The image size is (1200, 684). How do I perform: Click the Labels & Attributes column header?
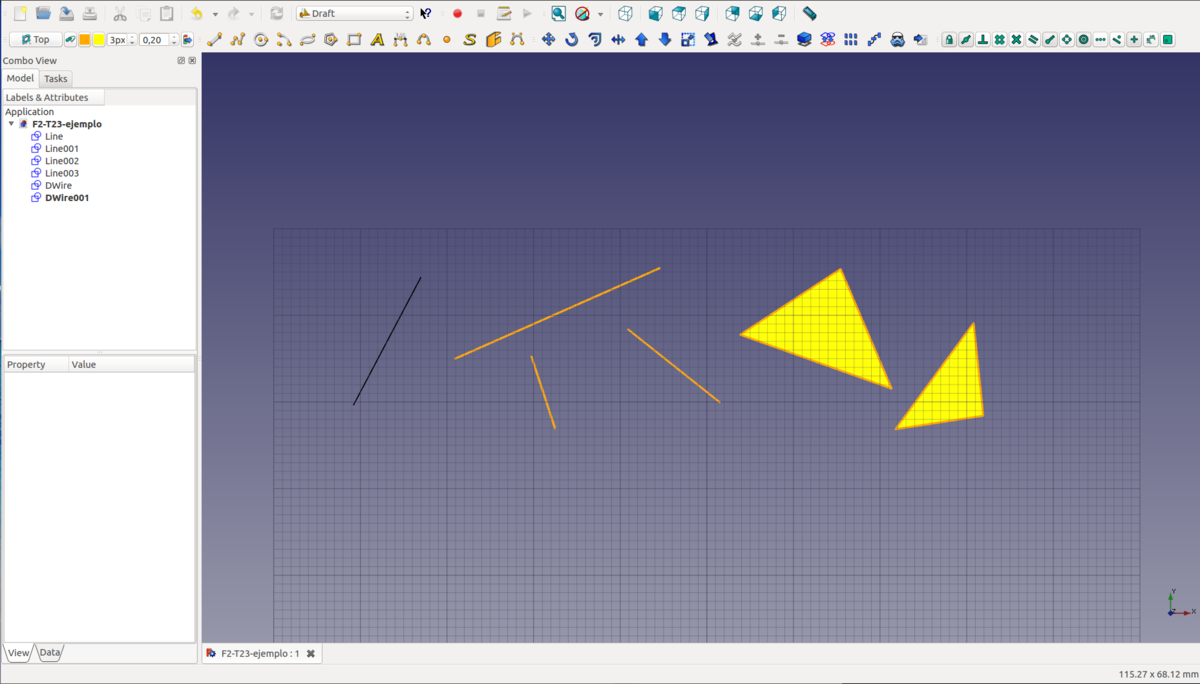[52, 97]
